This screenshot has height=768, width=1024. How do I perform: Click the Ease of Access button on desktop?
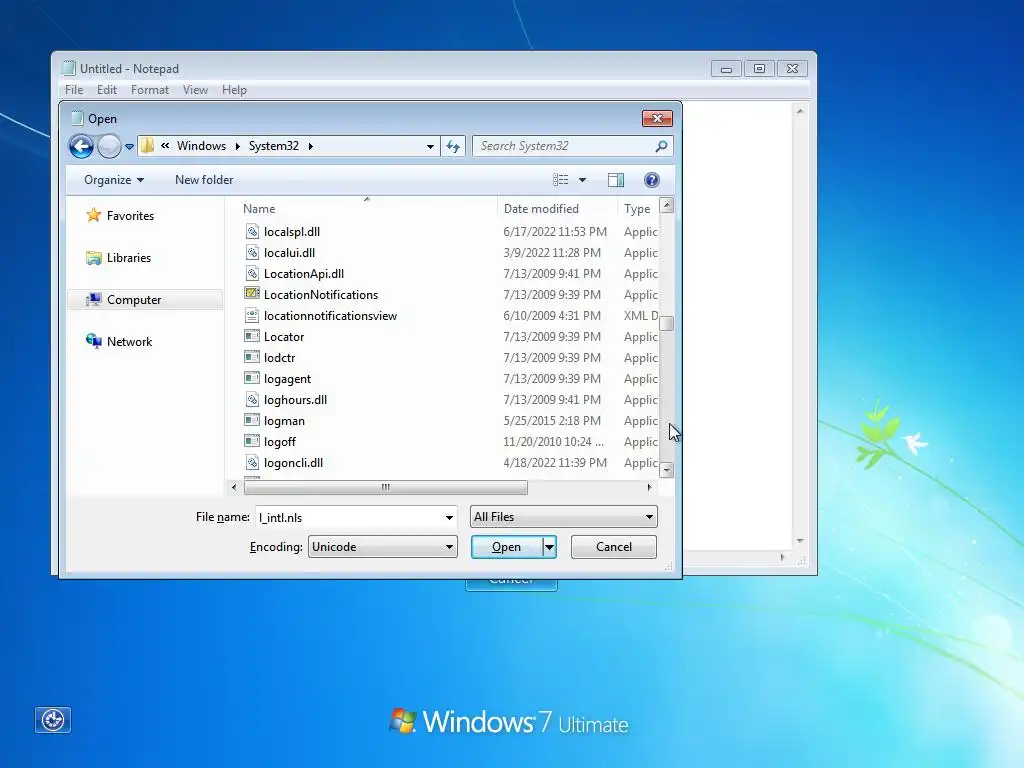[53, 720]
